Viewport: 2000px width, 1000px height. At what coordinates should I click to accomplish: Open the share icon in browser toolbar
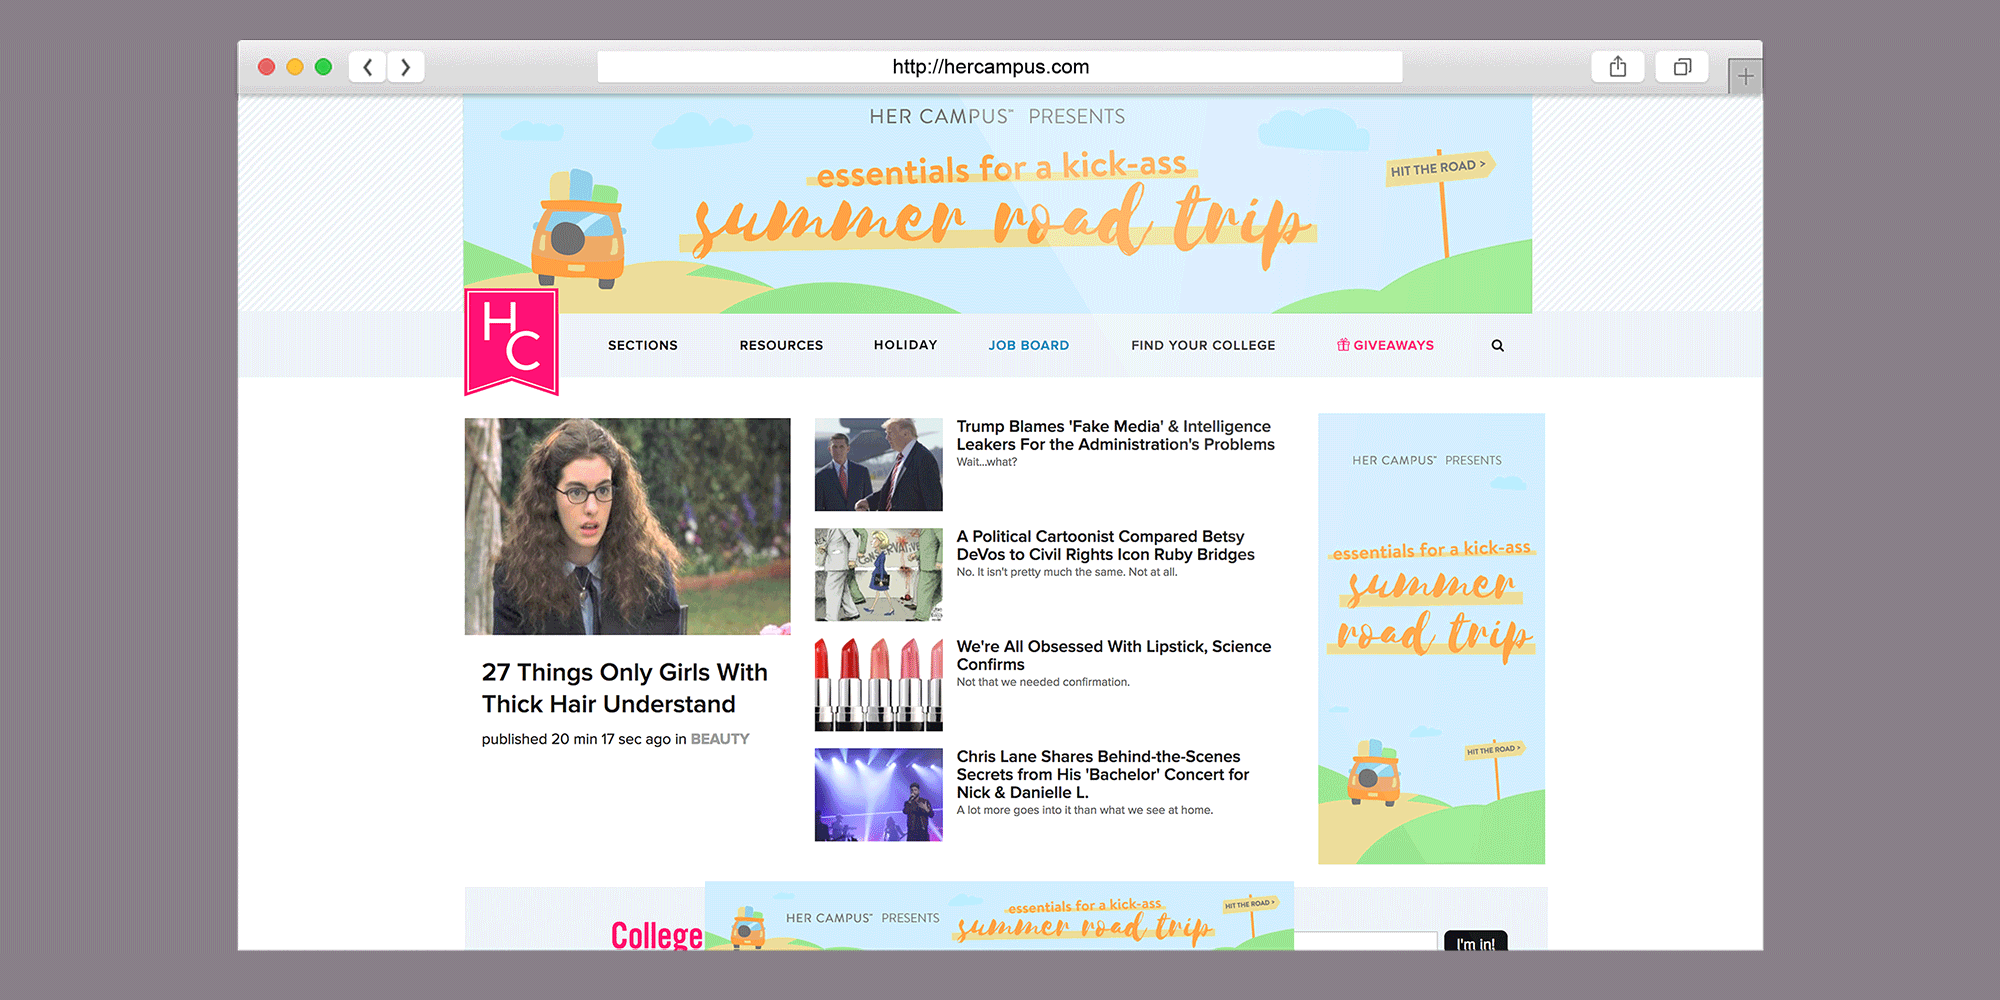(x=1618, y=67)
